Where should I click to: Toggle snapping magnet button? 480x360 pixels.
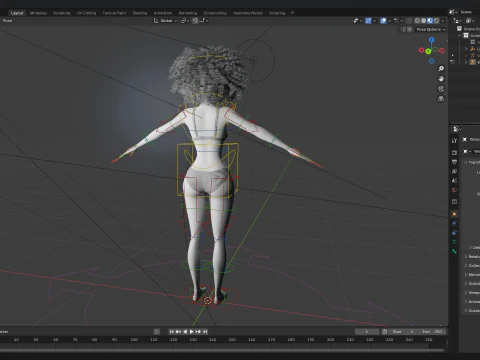(195, 21)
